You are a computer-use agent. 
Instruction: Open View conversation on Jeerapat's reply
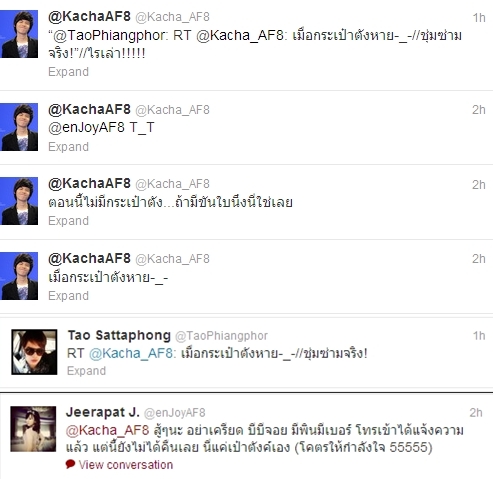pos(126,464)
